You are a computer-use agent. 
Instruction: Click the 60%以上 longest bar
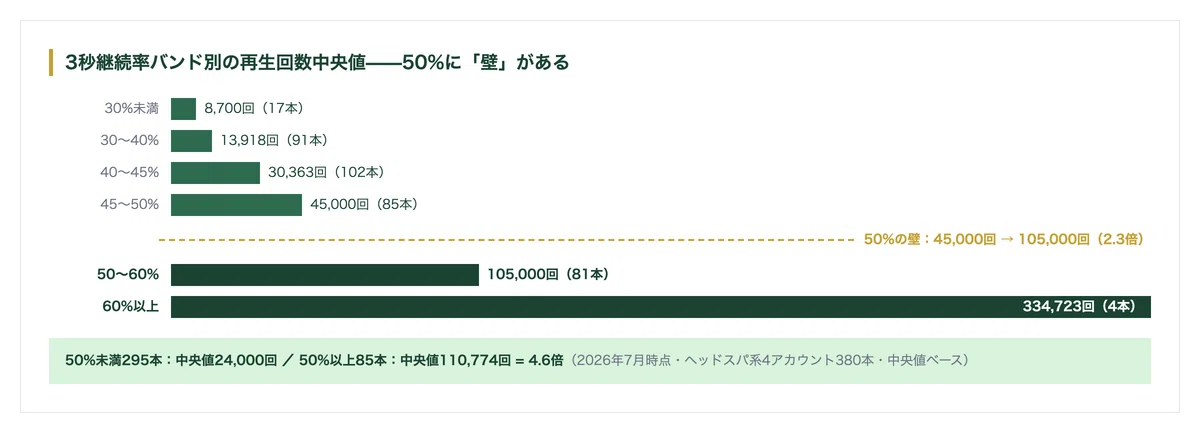[661, 307]
